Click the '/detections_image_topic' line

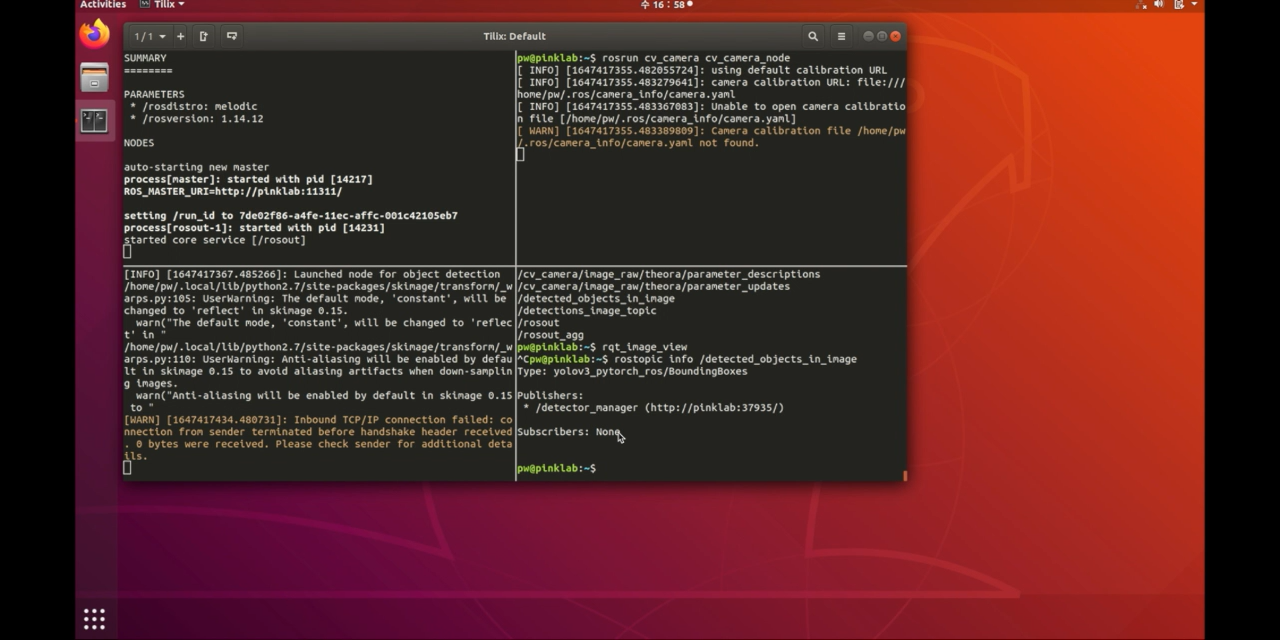(587, 310)
